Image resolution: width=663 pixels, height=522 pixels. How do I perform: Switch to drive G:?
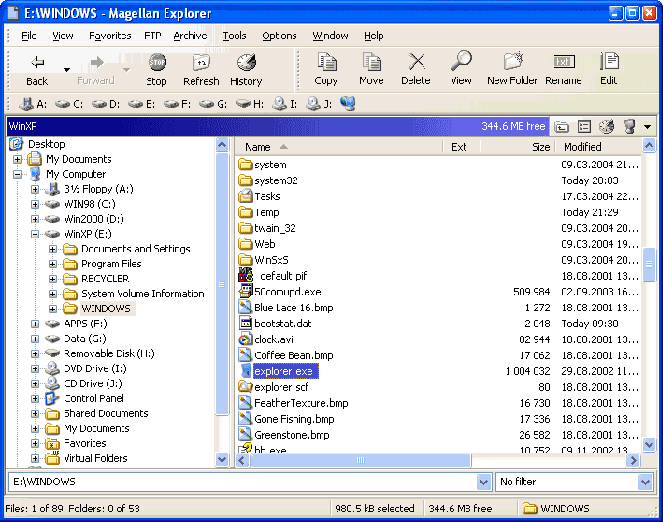(213, 104)
